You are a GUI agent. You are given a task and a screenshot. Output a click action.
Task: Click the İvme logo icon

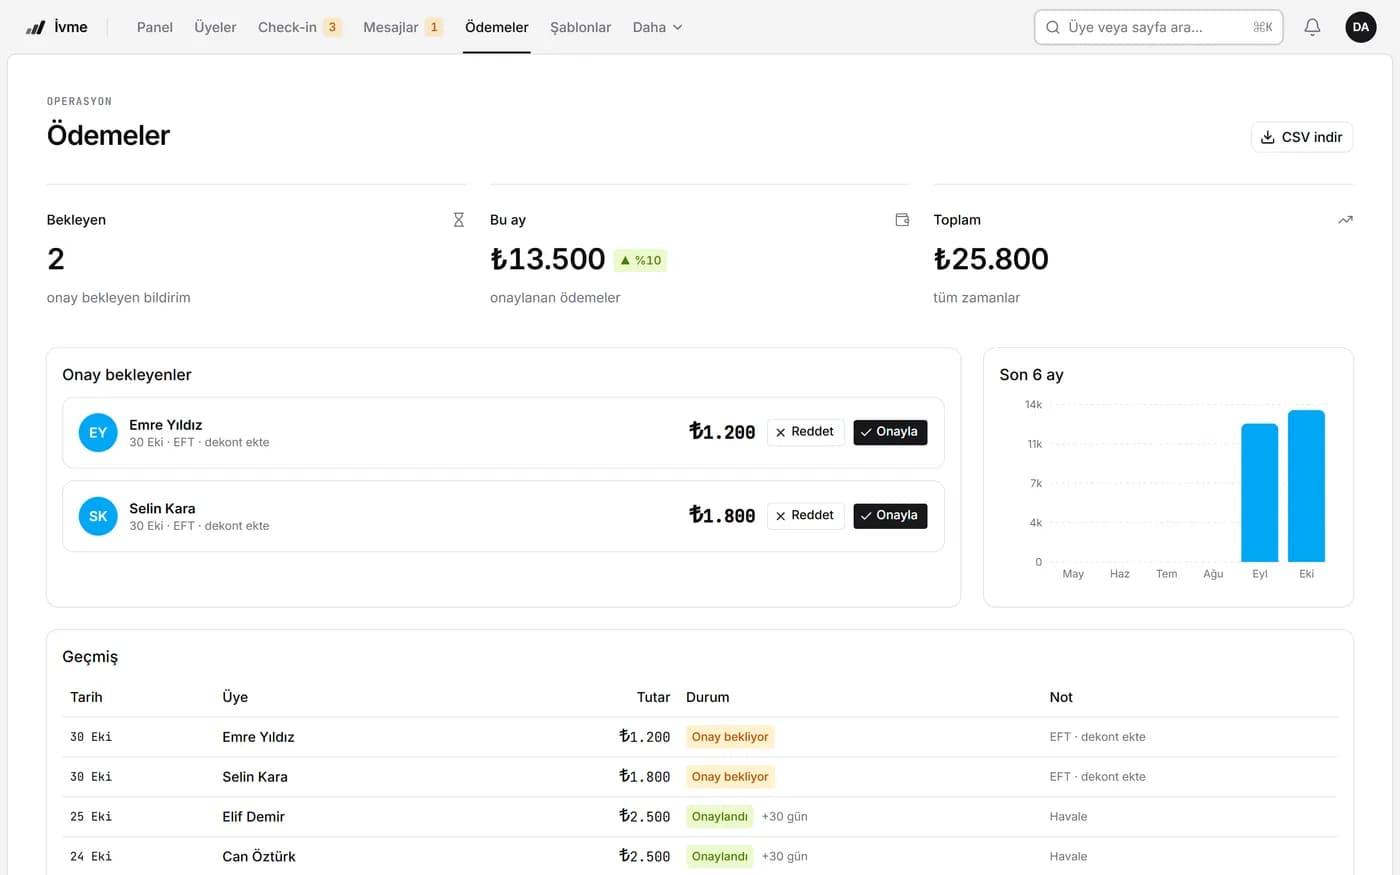[35, 27]
